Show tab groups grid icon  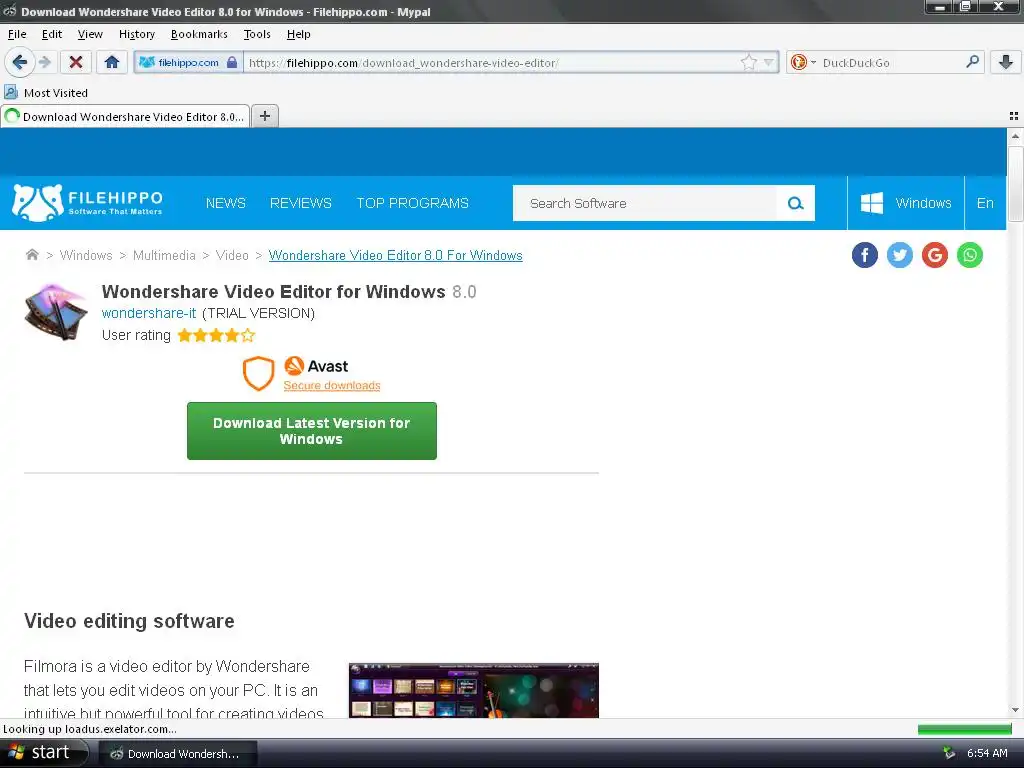point(1014,116)
